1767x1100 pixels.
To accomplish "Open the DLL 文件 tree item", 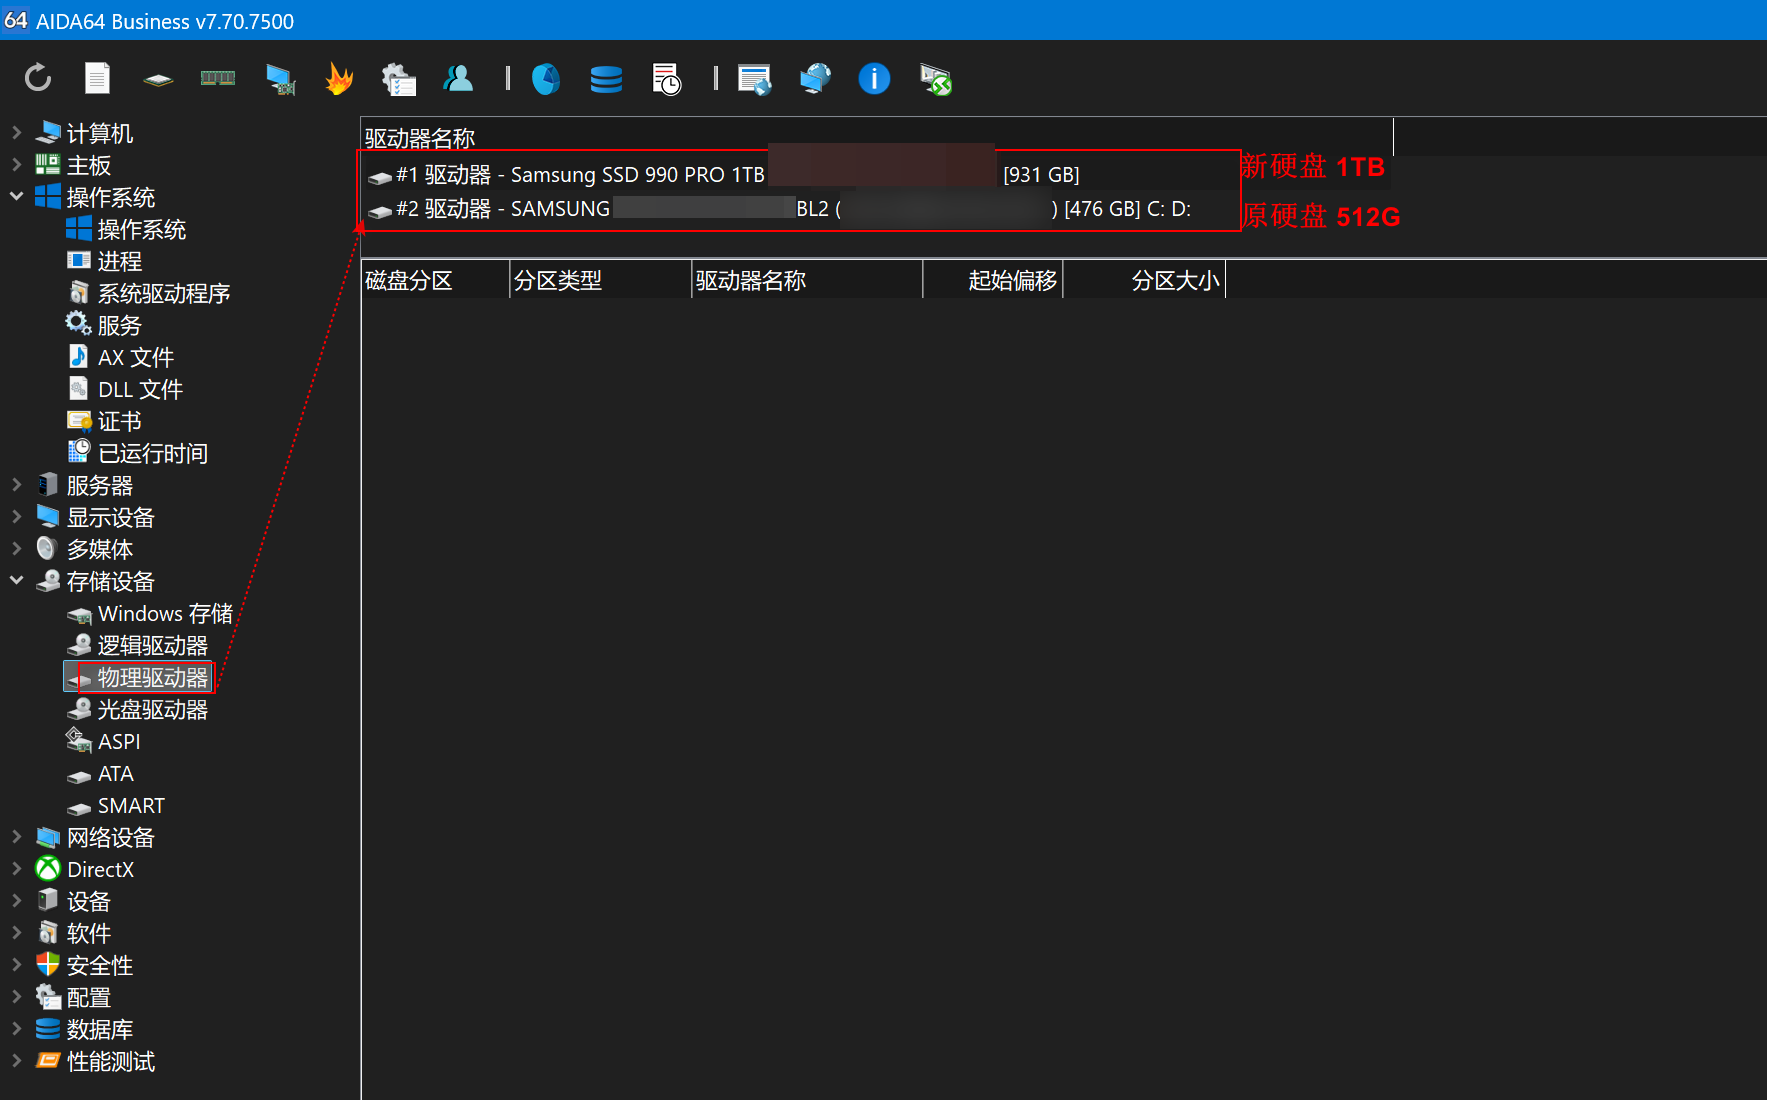I will [x=125, y=389].
